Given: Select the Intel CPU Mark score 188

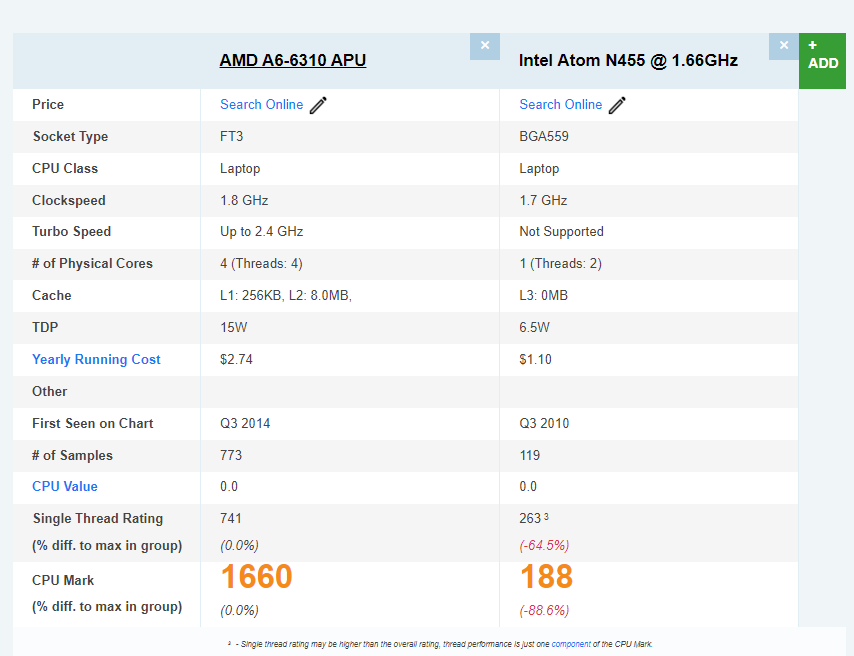Looking at the screenshot, I should [x=546, y=576].
